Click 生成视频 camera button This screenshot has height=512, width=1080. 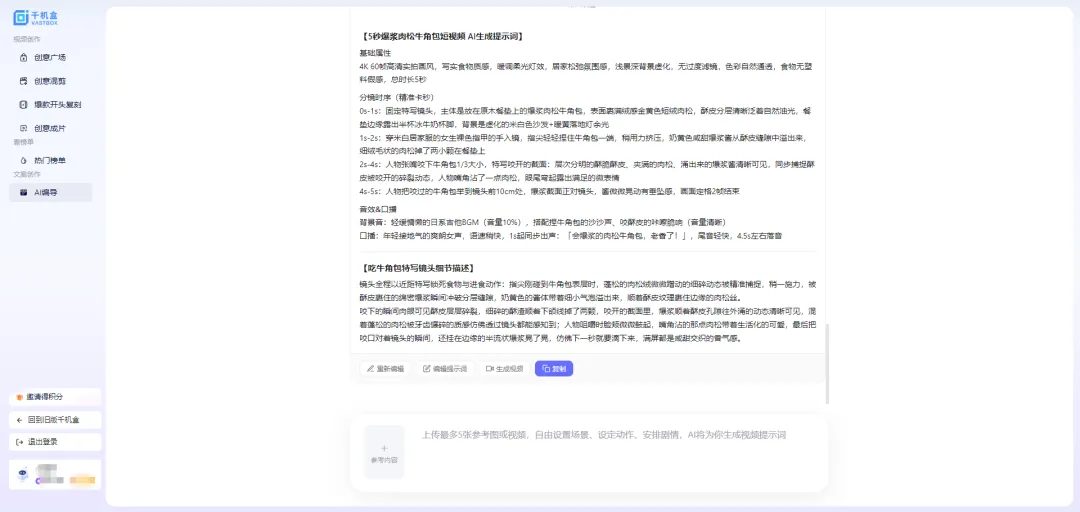[x=505, y=369]
